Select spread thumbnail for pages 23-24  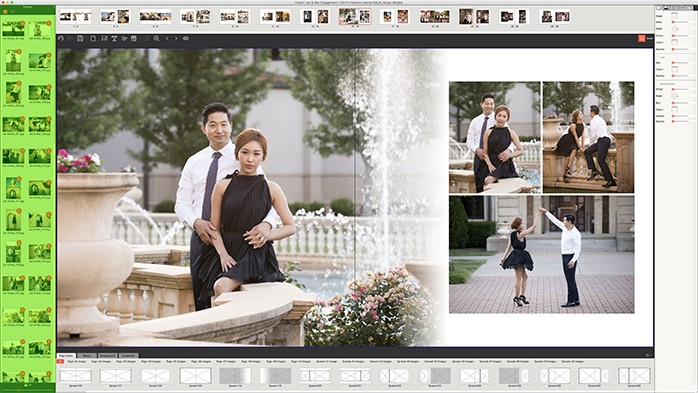pyautogui.click(x=515, y=17)
